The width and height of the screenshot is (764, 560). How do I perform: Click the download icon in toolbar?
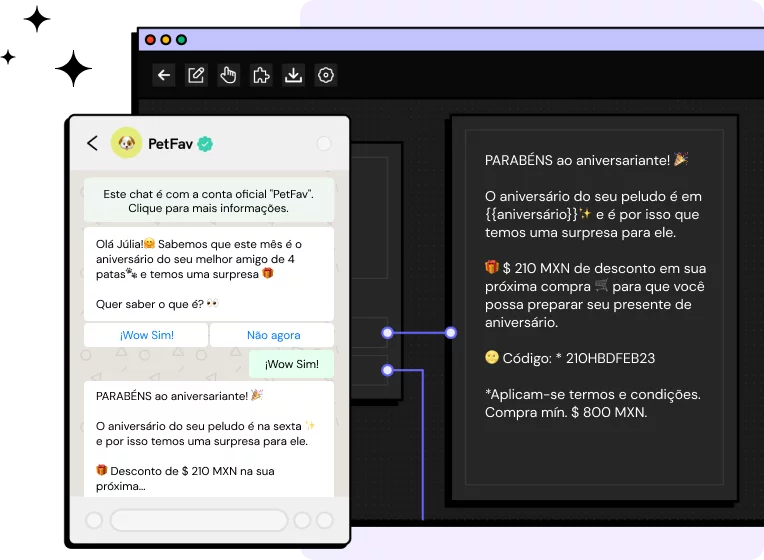click(293, 75)
